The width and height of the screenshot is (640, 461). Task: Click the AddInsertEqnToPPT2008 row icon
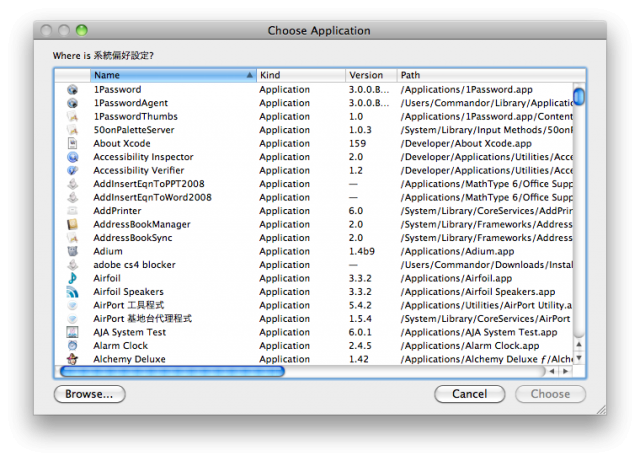(x=73, y=184)
